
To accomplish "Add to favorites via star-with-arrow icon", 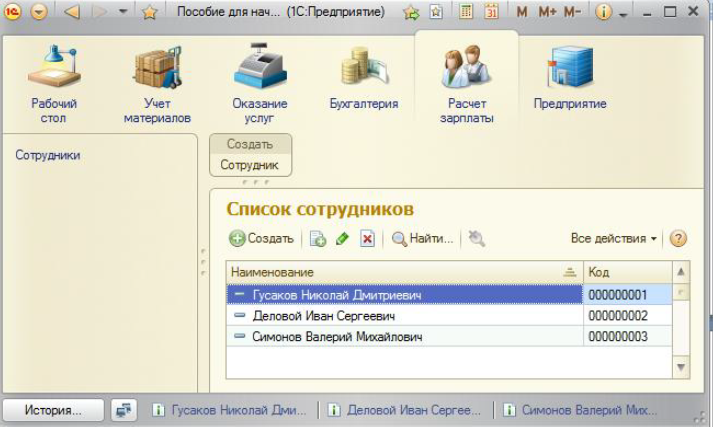I will pos(411,12).
